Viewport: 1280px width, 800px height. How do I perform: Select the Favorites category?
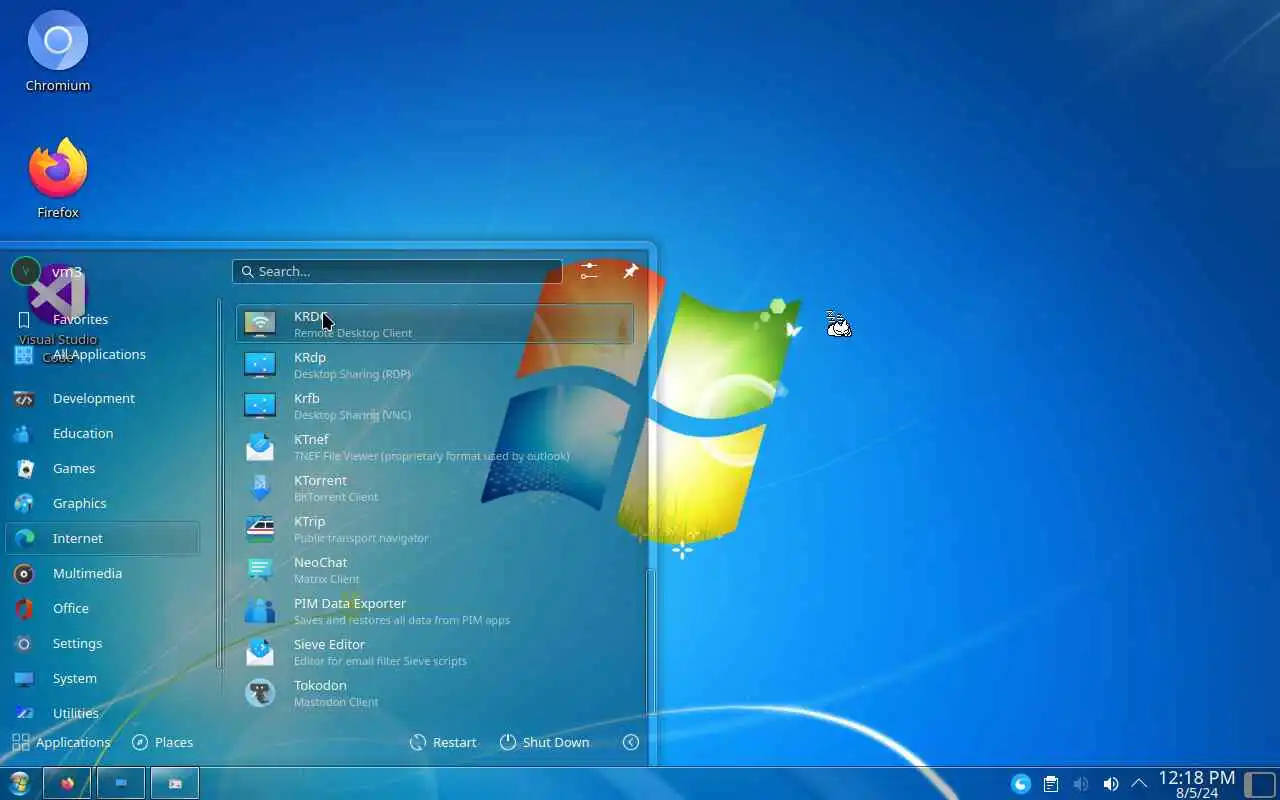[103, 319]
